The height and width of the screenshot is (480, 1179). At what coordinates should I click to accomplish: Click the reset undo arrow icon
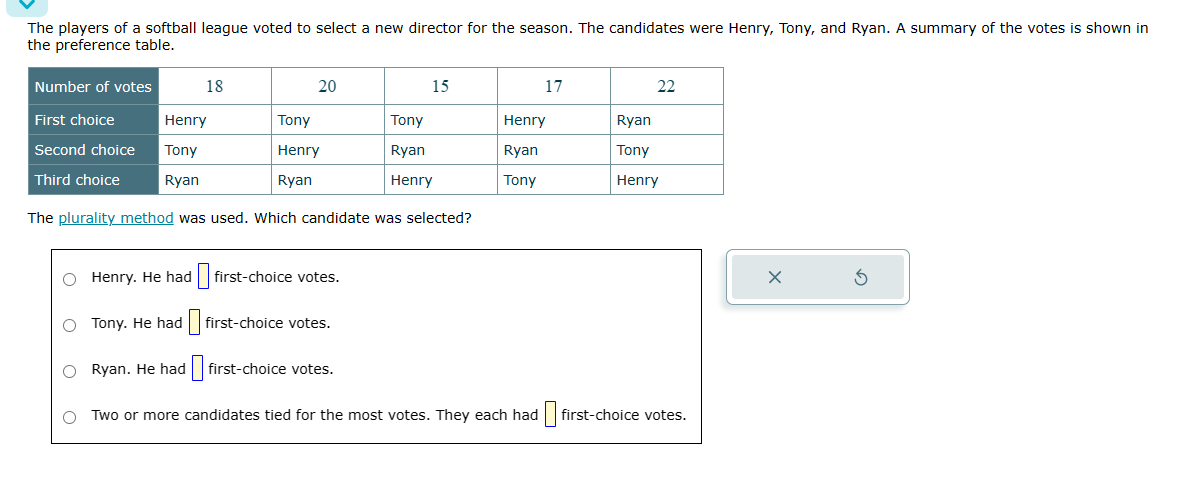point(861,278)
